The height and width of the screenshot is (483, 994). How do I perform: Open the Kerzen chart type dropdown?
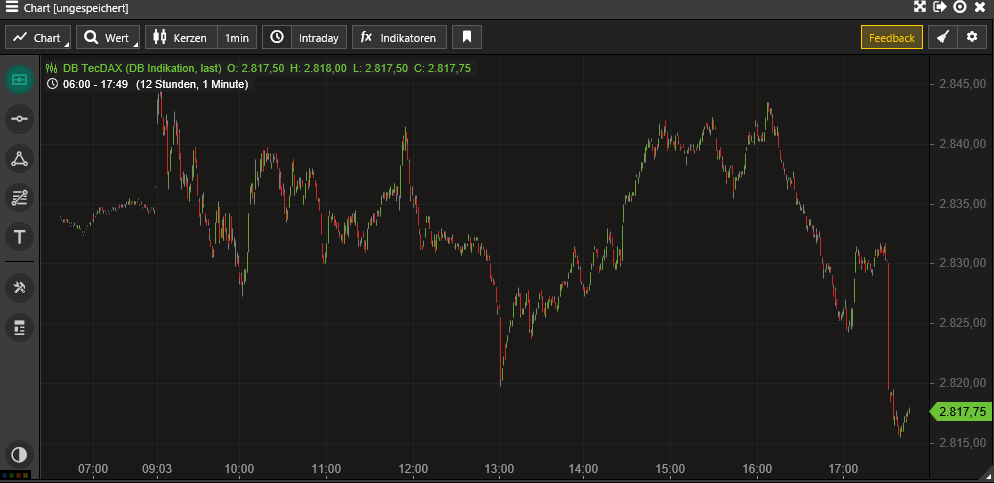click(x=181, y=38)
